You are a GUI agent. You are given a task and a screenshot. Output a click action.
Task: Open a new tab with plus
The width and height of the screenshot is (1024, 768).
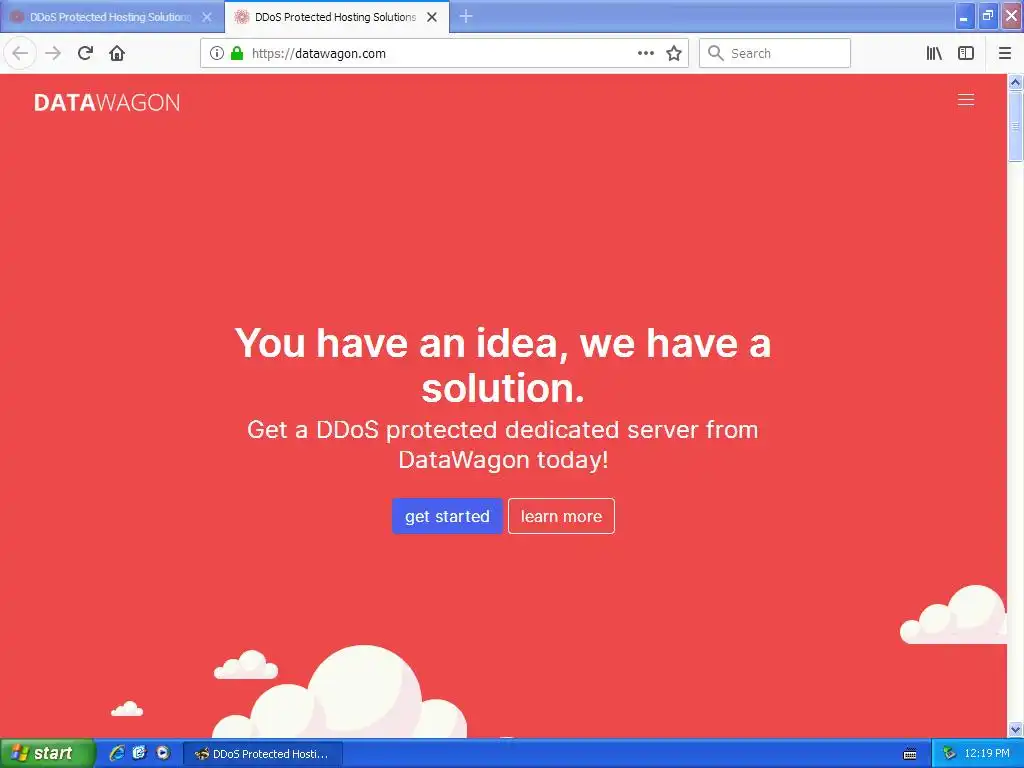tap(466, 16)
